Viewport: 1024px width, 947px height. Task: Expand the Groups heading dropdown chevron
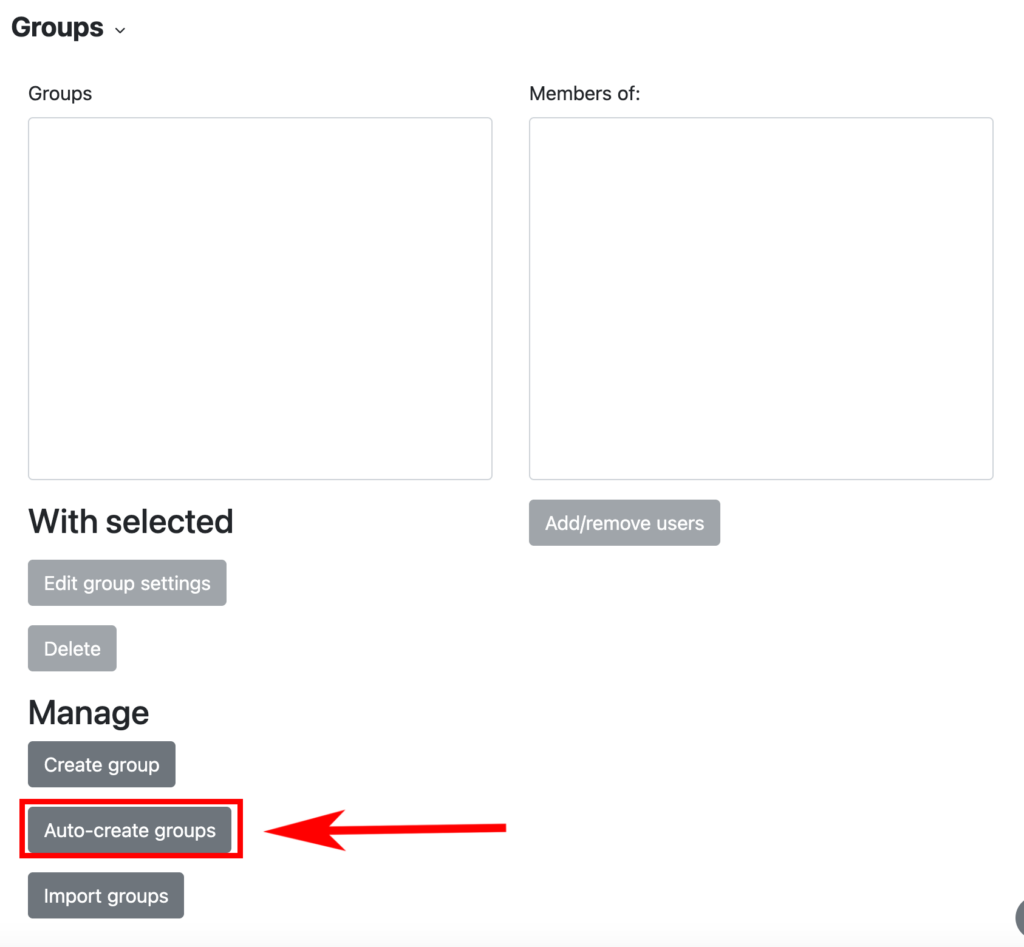(120, 30)
